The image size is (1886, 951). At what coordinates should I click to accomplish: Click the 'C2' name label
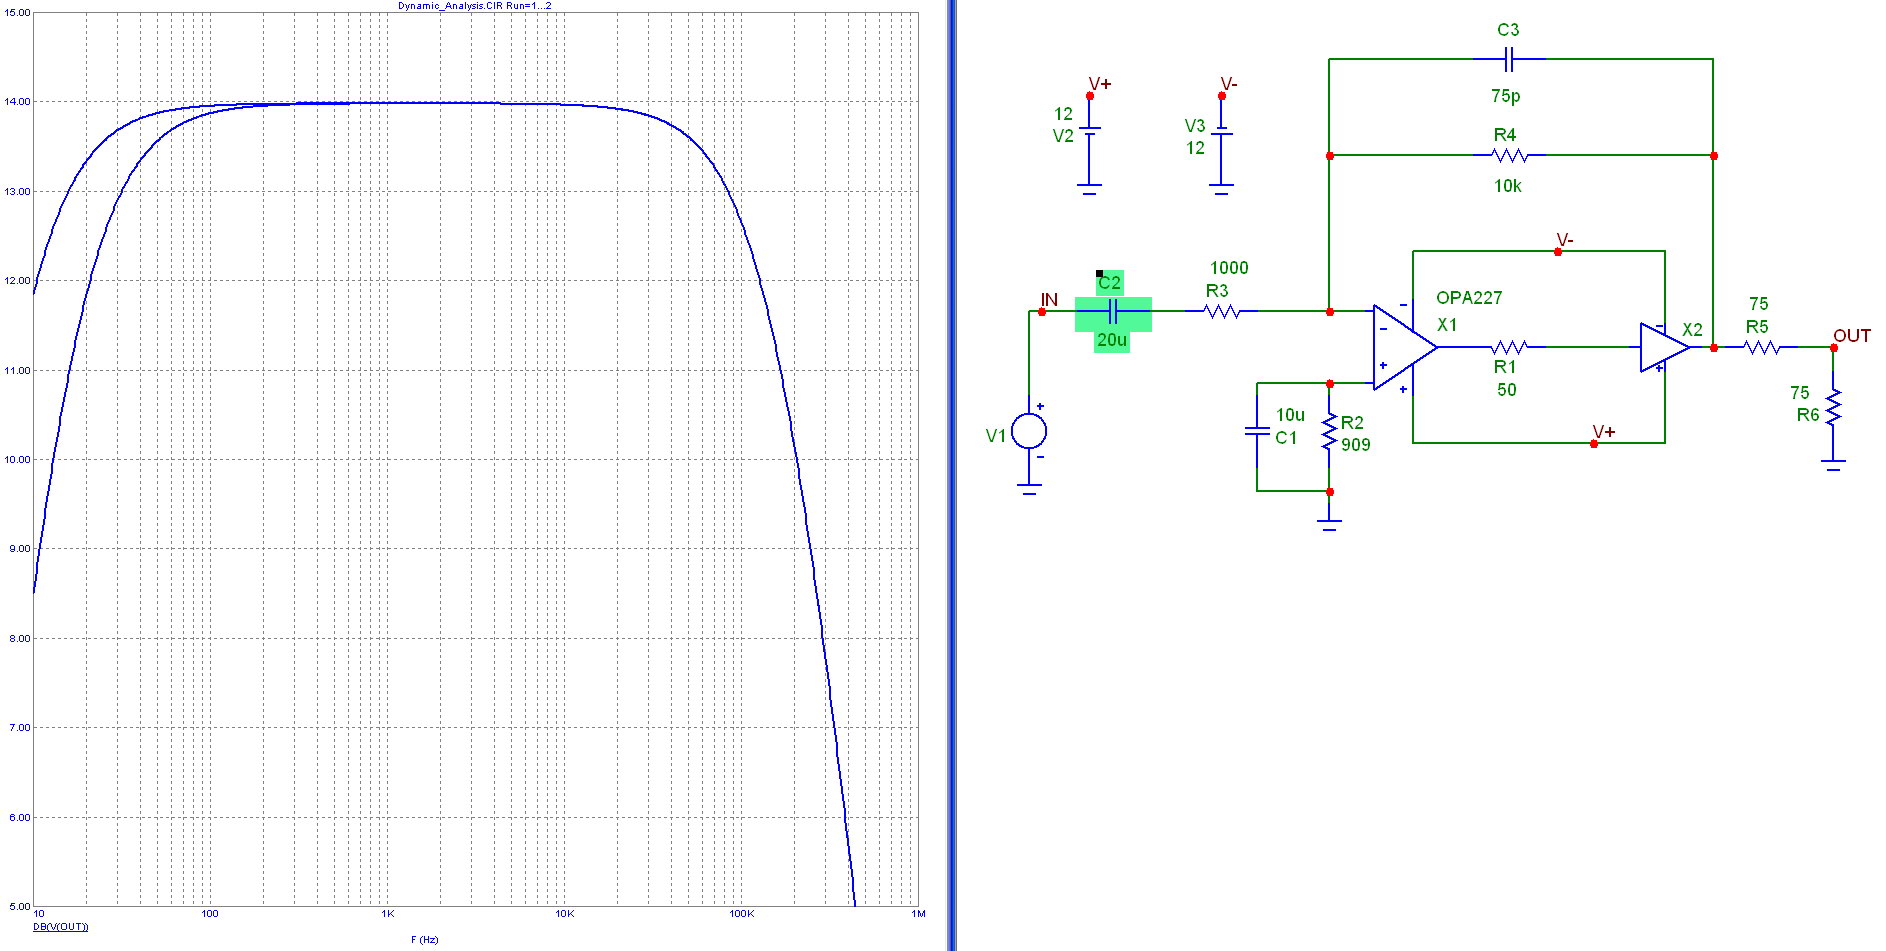1109,283
